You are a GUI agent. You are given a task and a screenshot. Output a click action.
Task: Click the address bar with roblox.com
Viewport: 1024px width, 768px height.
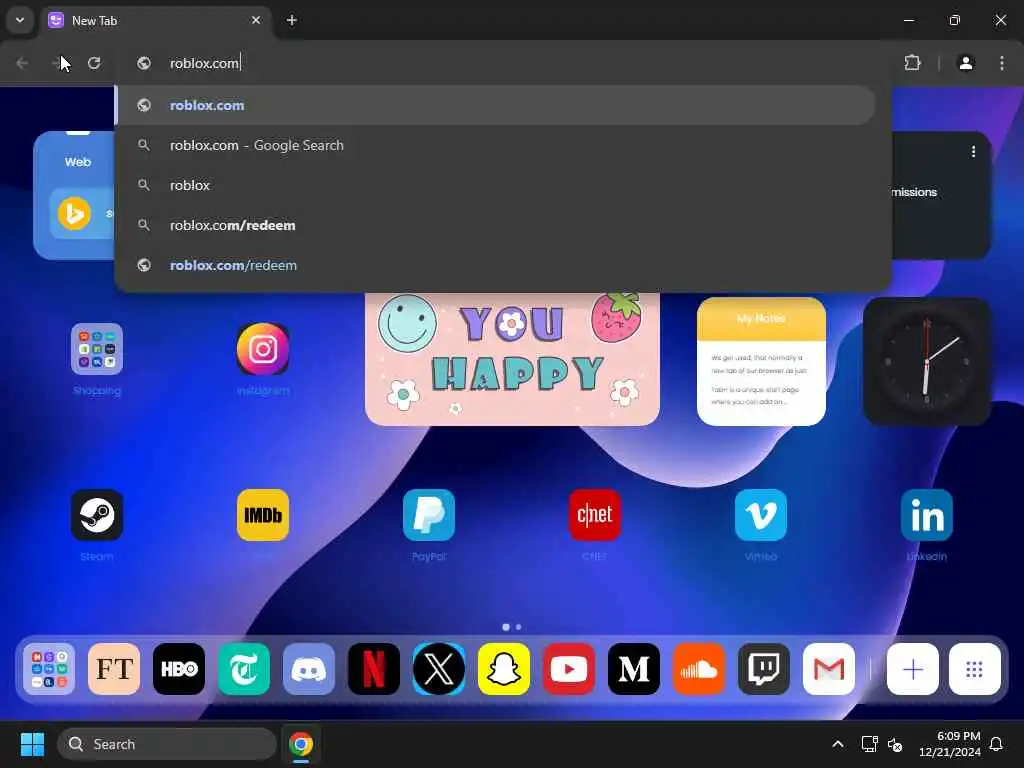point(503,63)
